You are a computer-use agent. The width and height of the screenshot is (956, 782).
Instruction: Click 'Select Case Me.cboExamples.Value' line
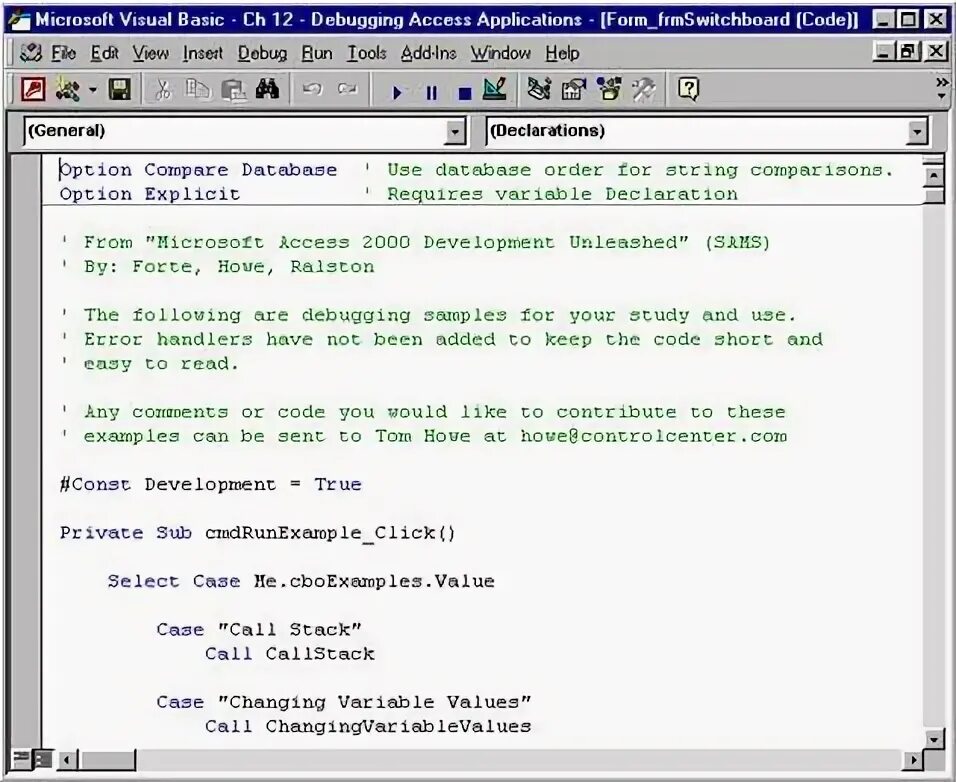[301, 581]
